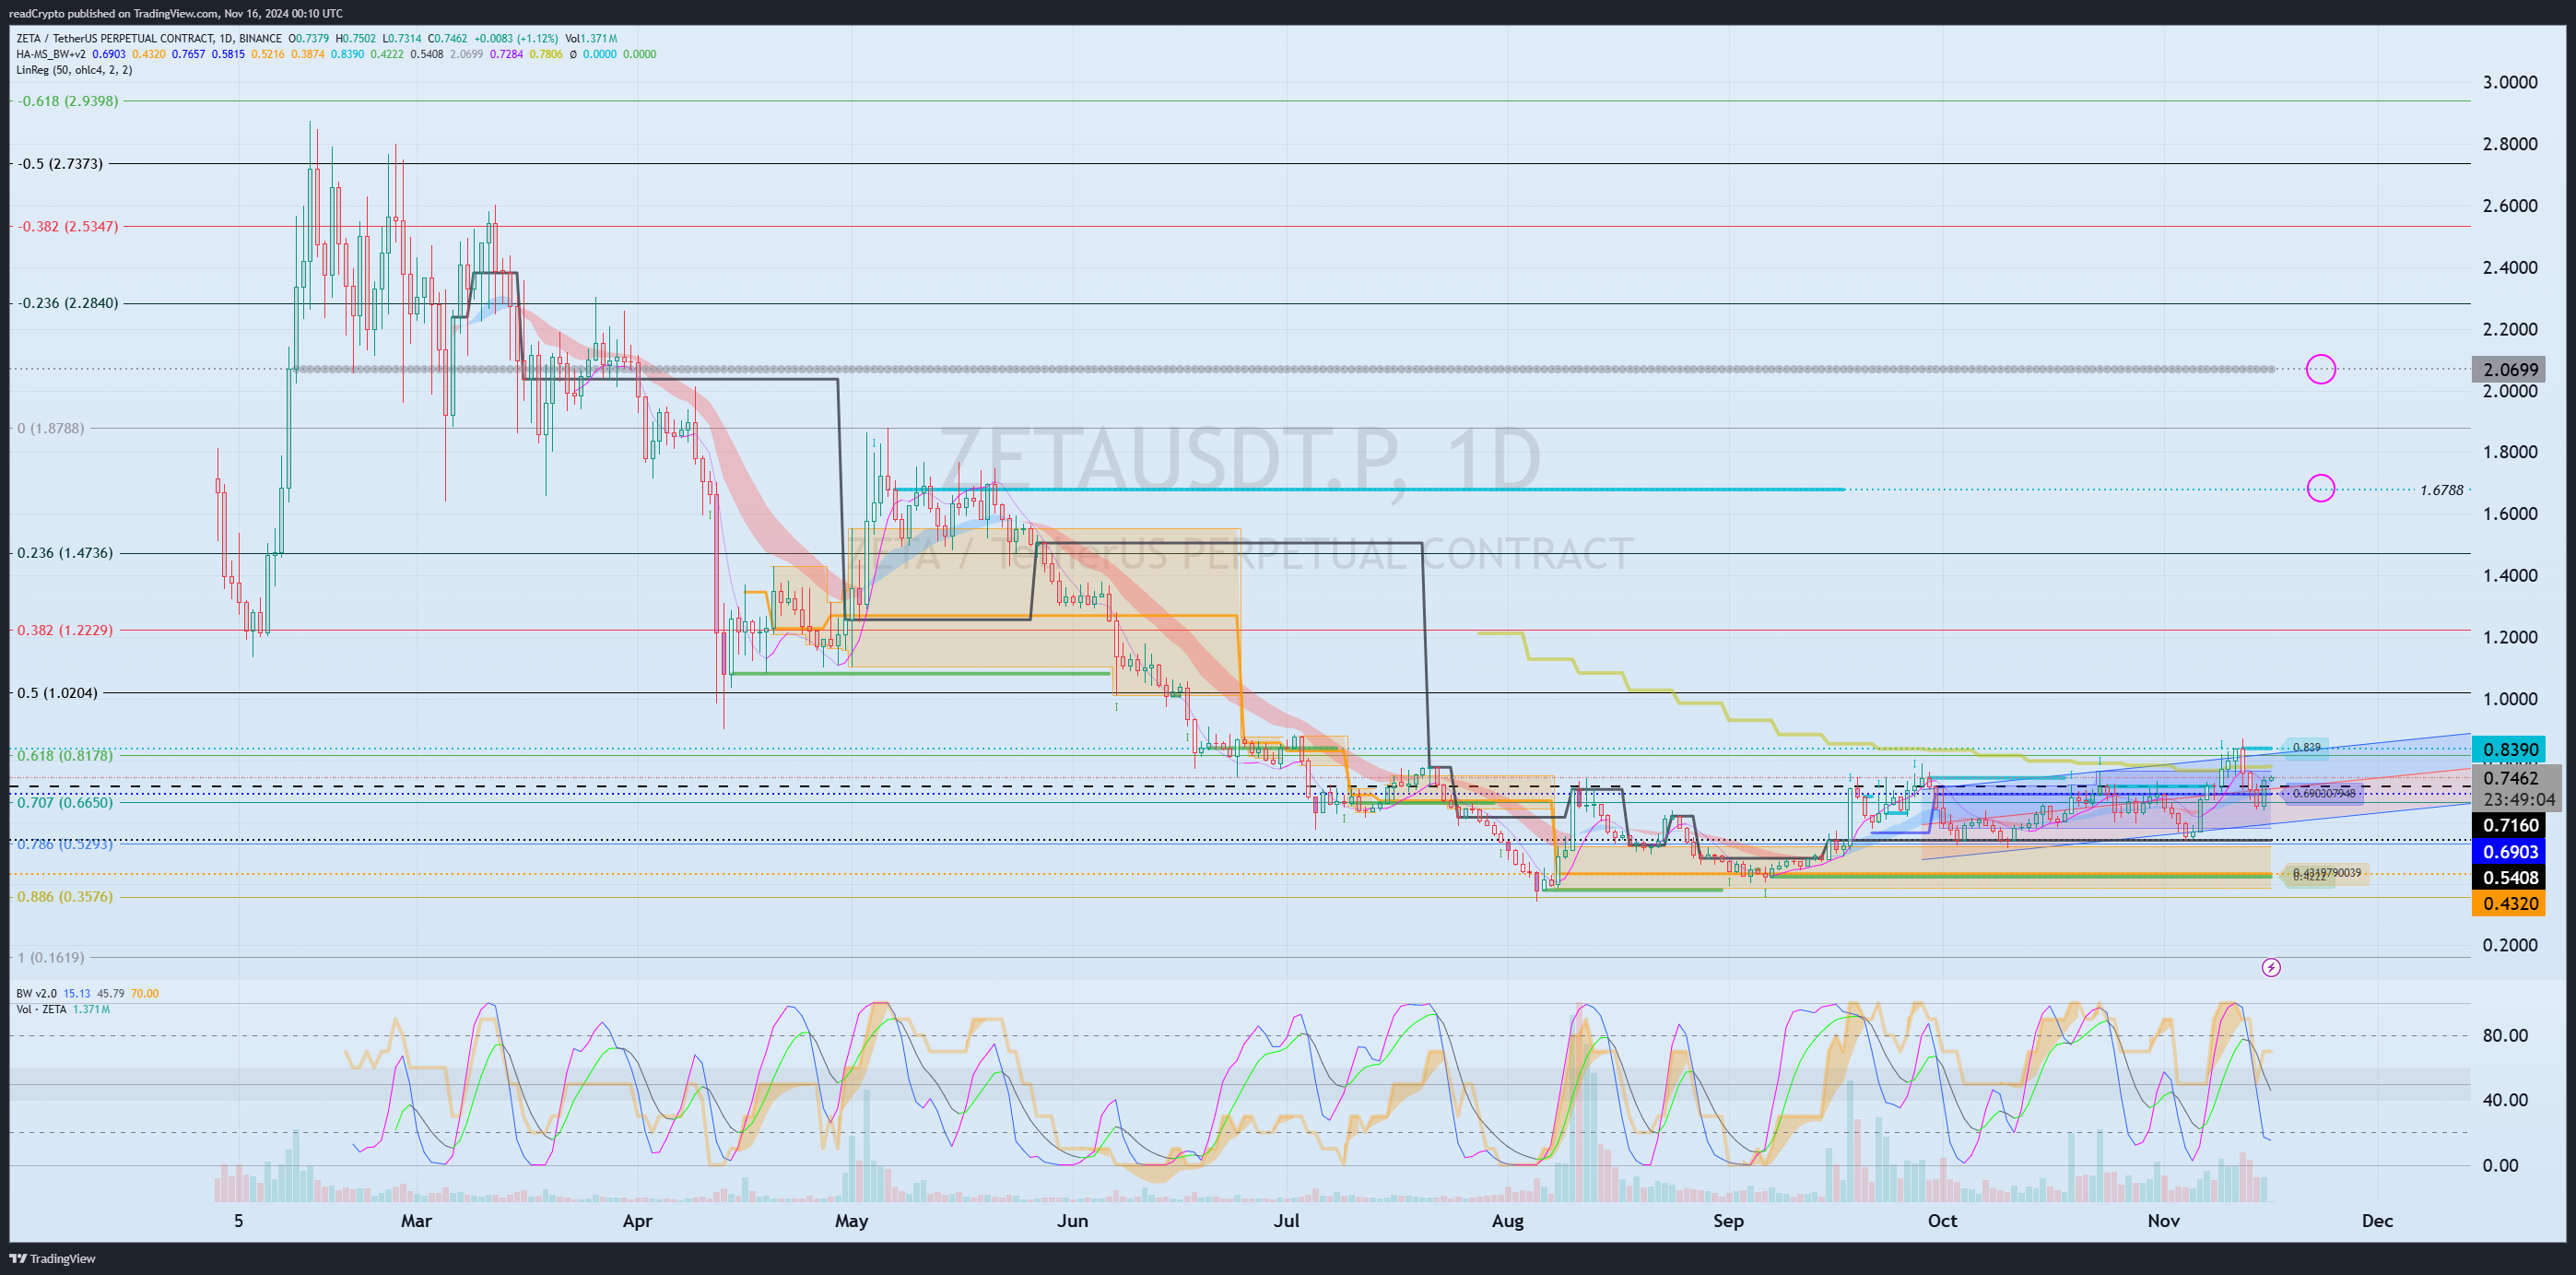Select the HA-MS_BW+v2 indicator legend
The image size is (2576, 1275).
[50, 54]
